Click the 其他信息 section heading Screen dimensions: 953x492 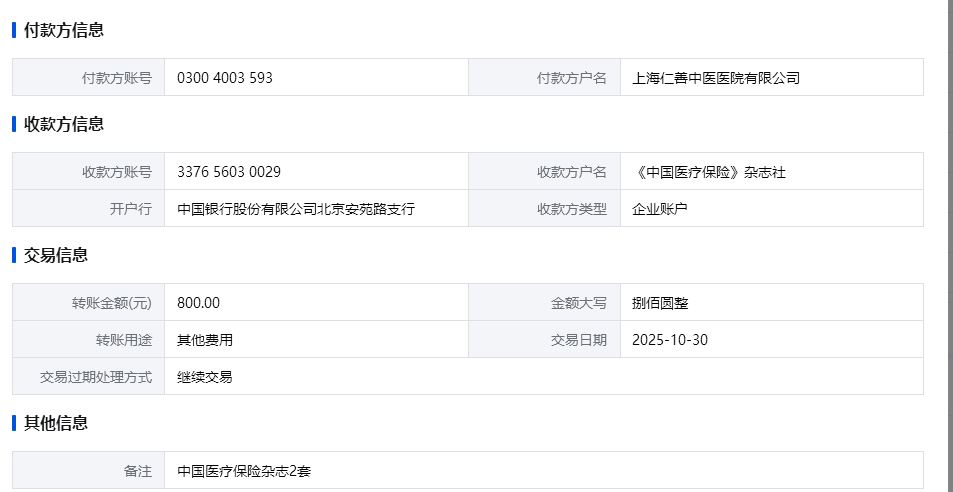(x=56, y=423)
